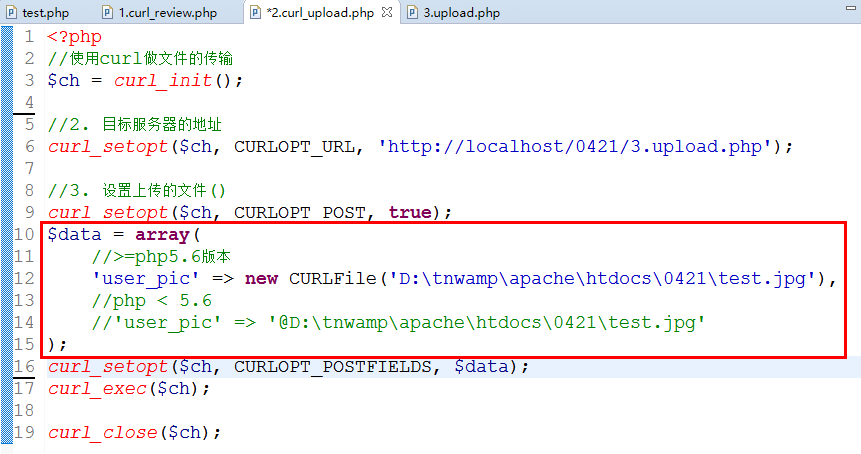861x454 pixels.
Task: Click line number 6 in the gutter
Action: 29,147
